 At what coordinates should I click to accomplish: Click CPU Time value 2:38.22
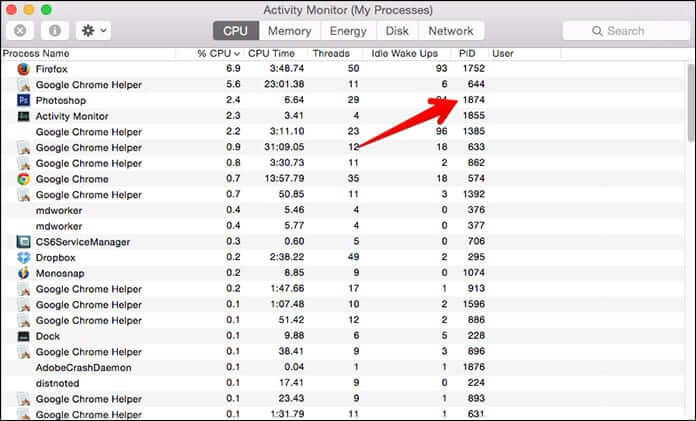click(287, 257)
